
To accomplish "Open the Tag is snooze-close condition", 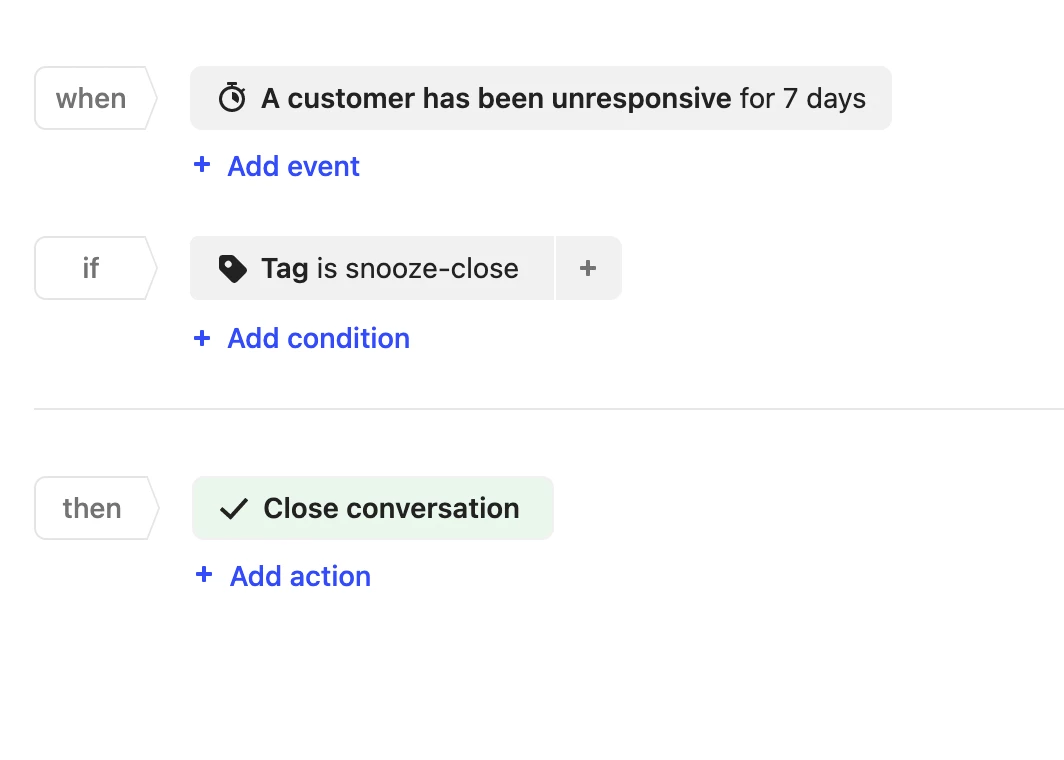I will tap(372, 268).
